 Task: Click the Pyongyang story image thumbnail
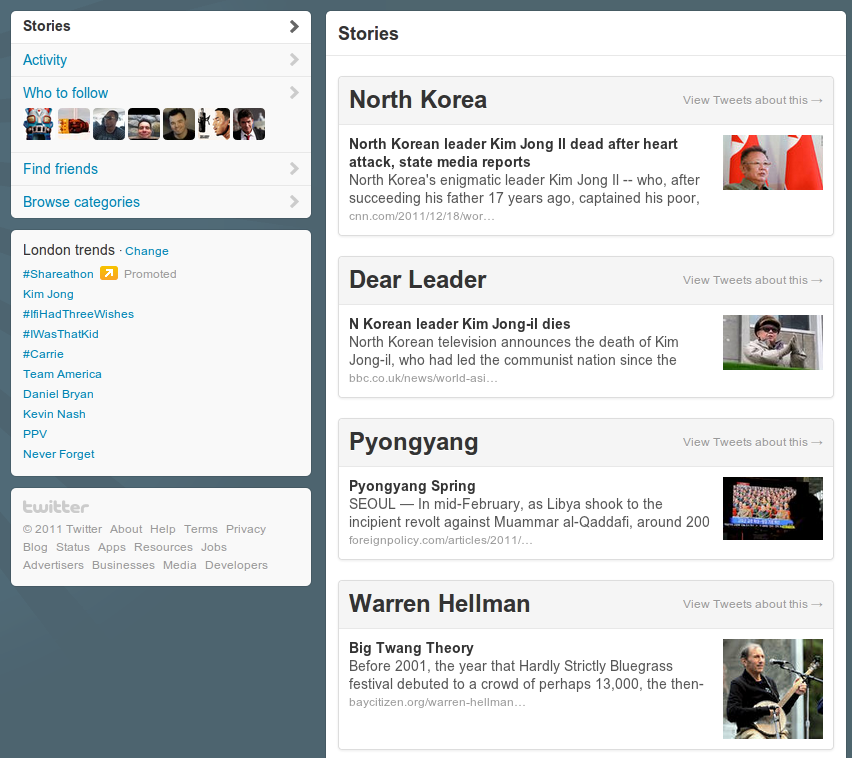[x=772, y=508]
